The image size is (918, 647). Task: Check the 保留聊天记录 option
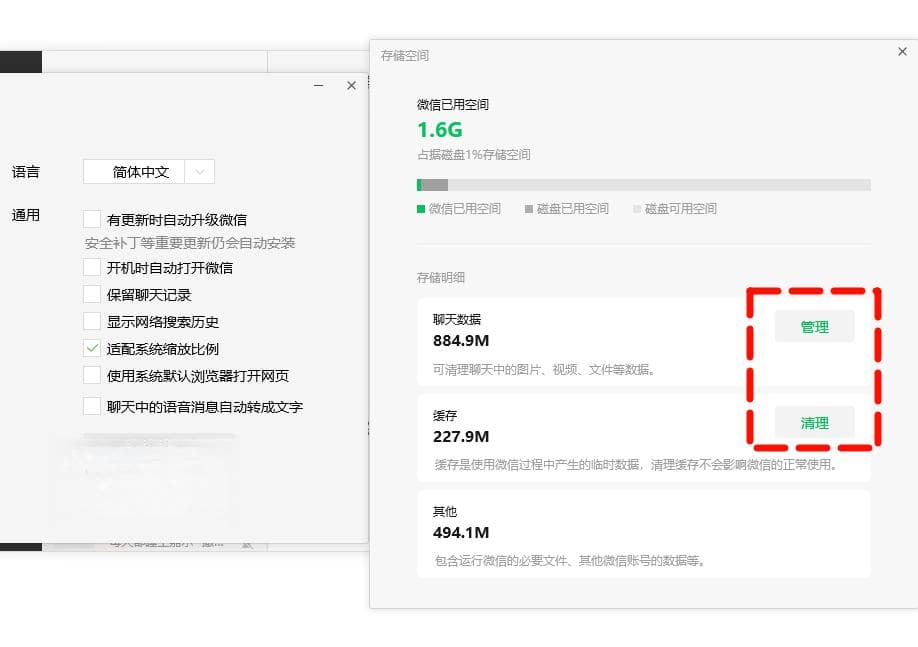point(92,295)
